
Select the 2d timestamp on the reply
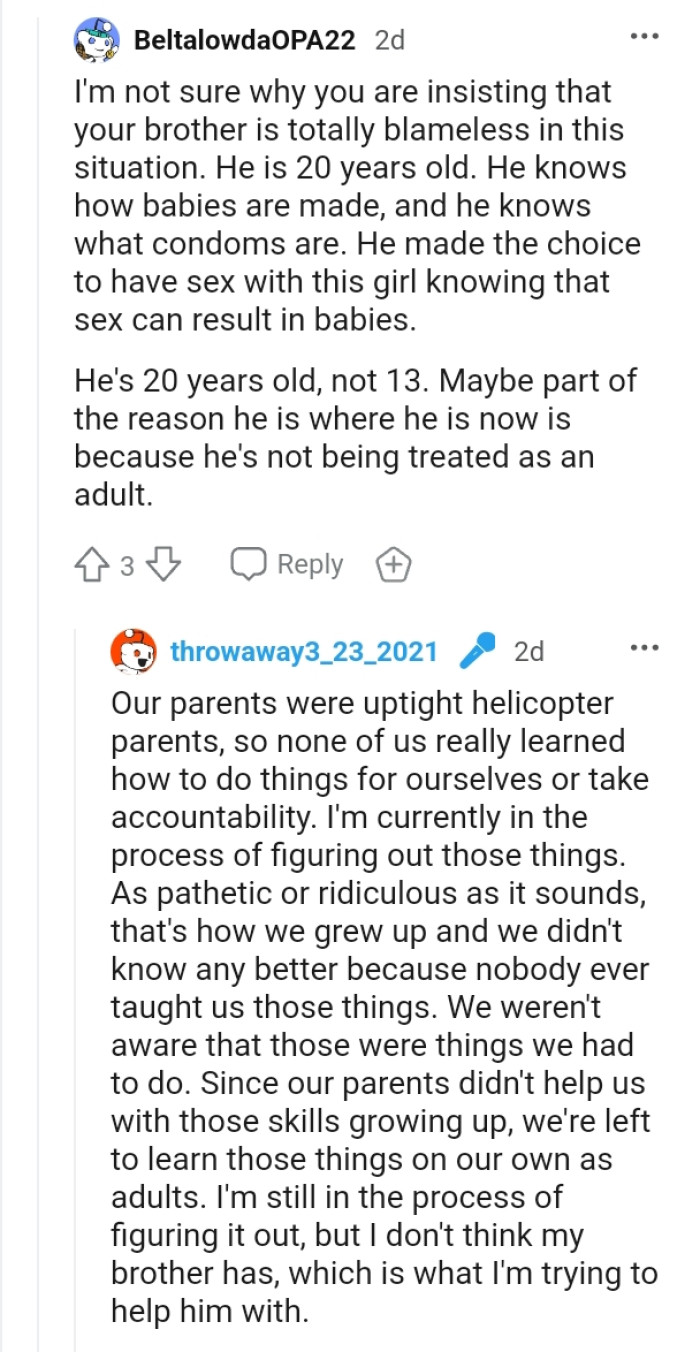pyautogui.click(x=530, y=650)
